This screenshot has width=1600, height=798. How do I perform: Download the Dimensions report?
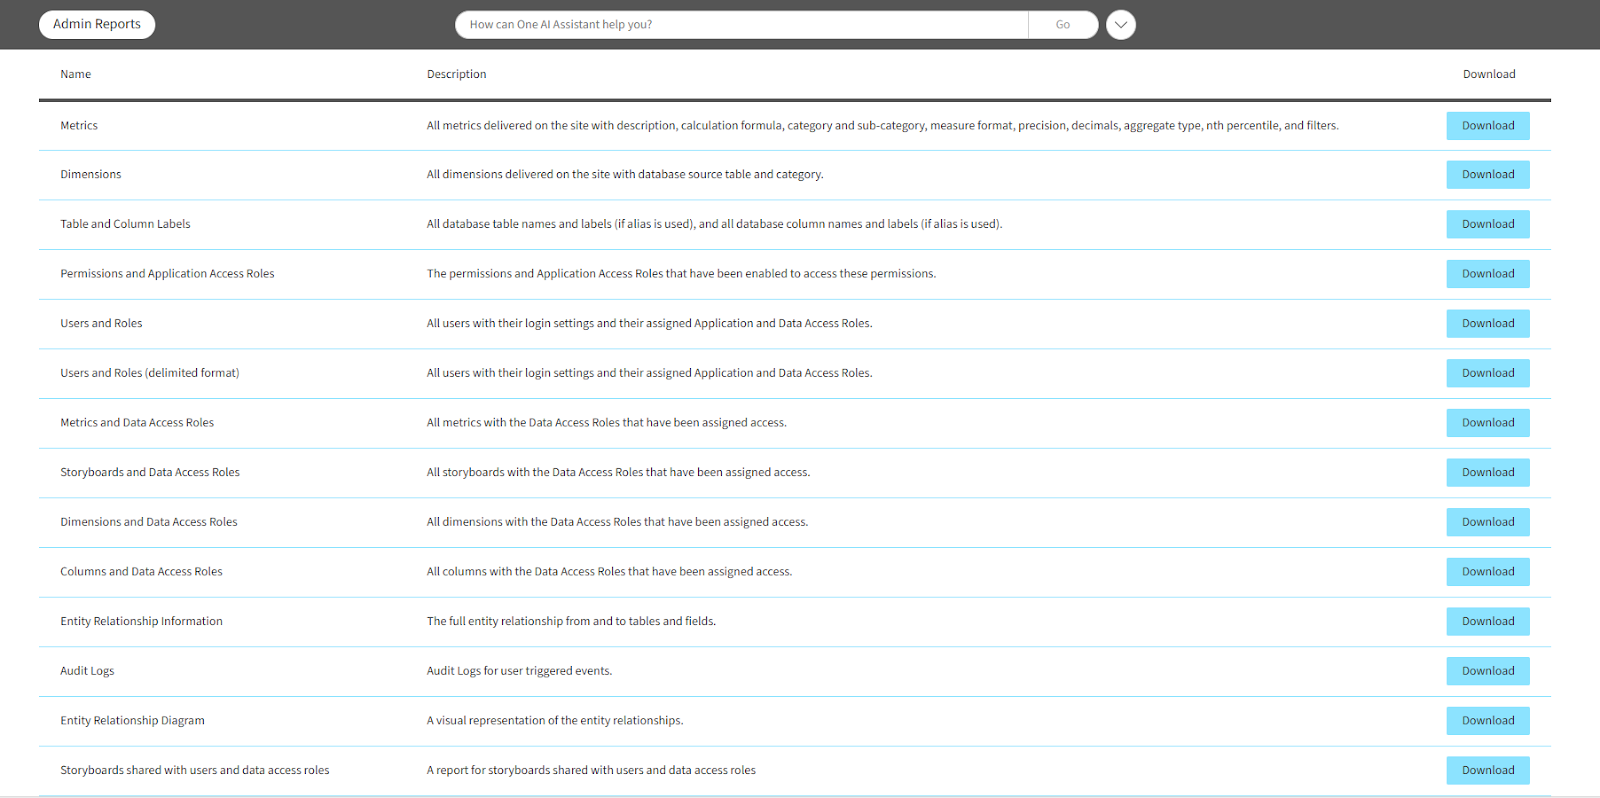click(1487, 175)
